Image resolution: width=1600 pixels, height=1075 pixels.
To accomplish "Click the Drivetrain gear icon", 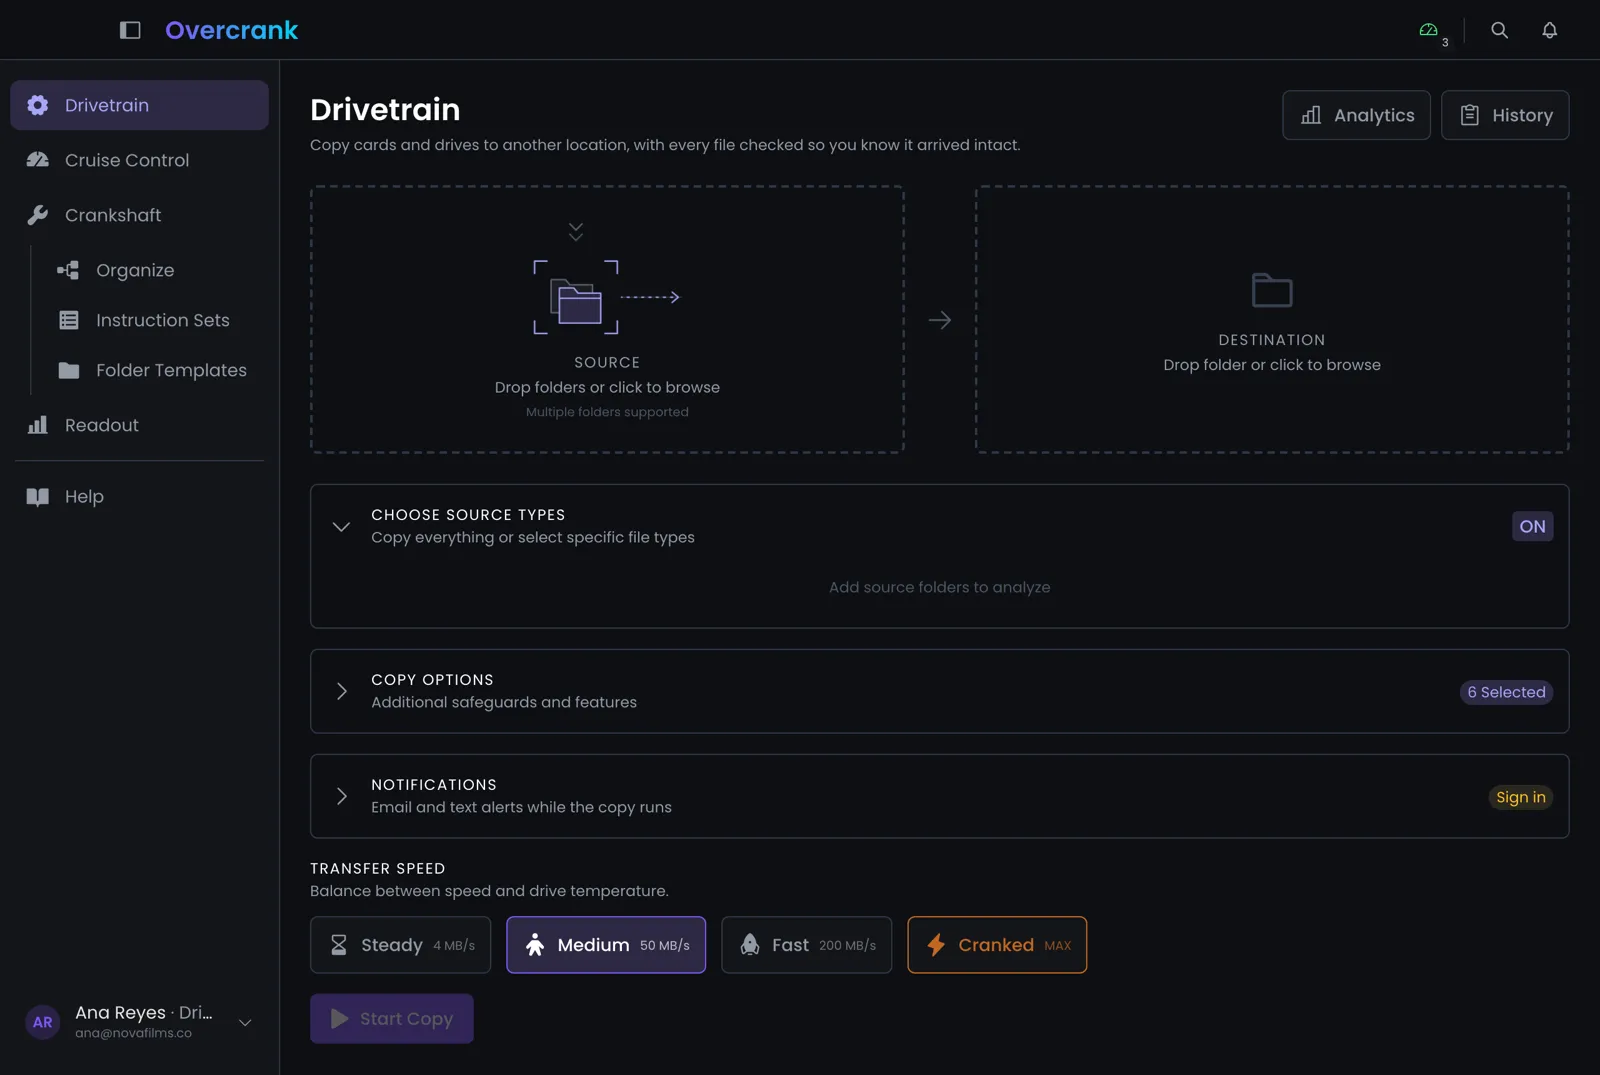I will pyautogui.click(x=38, y=105).
